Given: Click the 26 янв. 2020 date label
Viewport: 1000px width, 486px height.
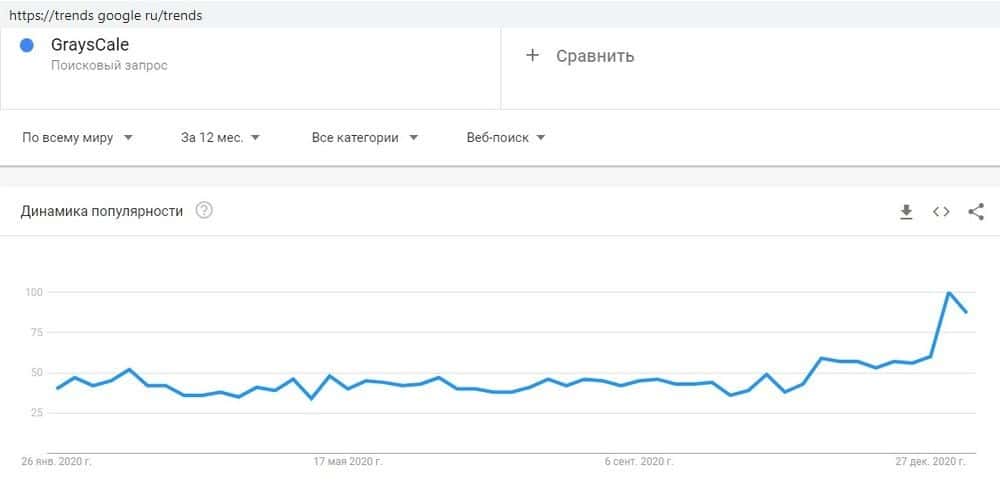Looking at the screenshot, I should coord(57,461).
